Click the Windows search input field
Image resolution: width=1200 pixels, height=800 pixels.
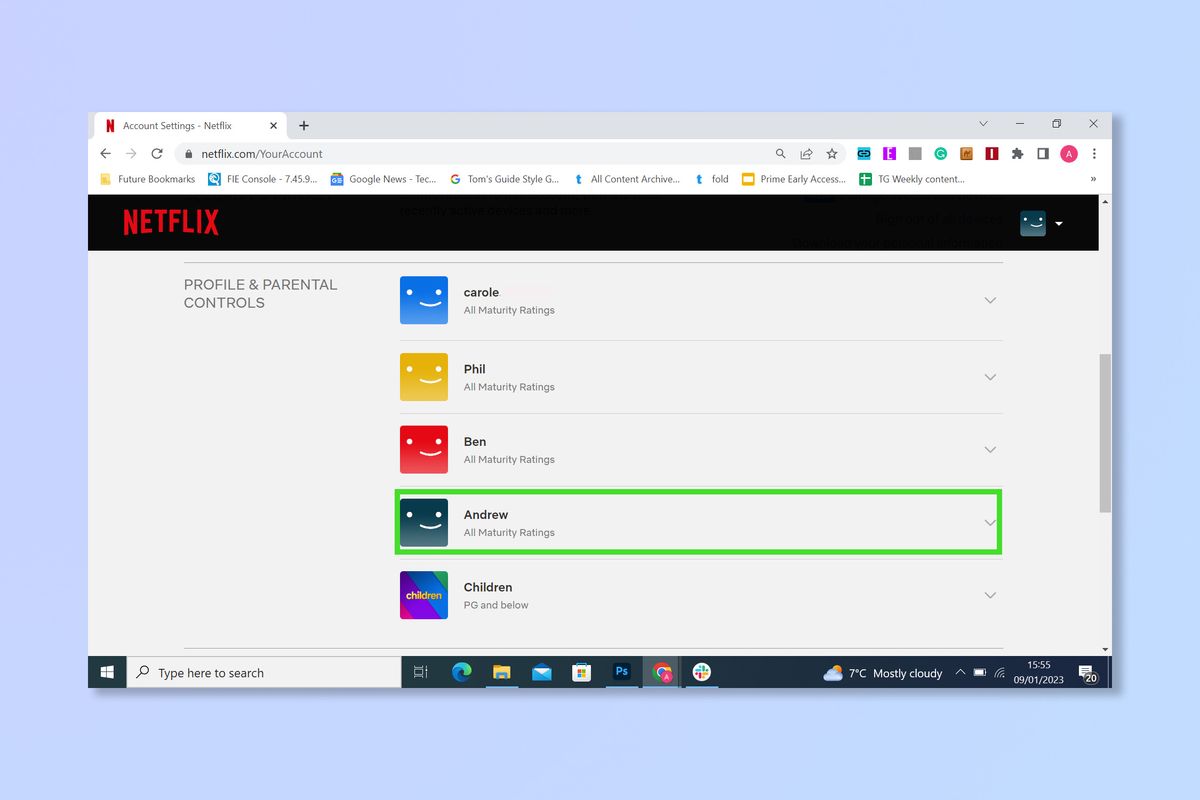(260, 672)
